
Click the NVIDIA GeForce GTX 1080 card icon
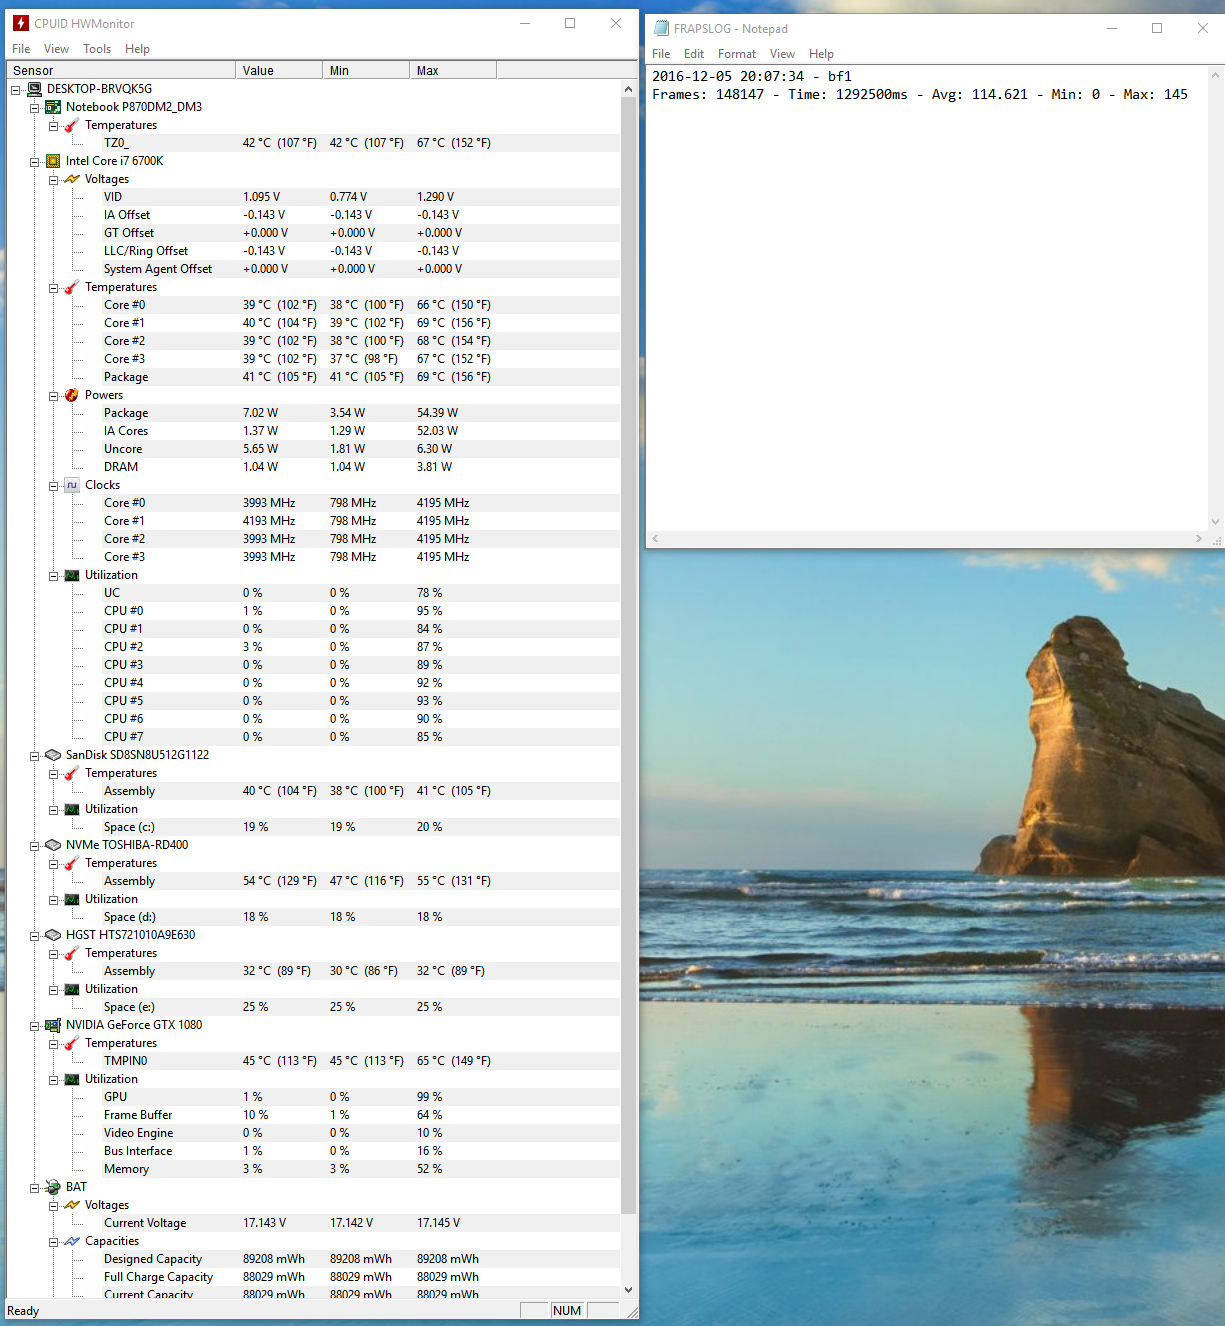point(53,1025)
